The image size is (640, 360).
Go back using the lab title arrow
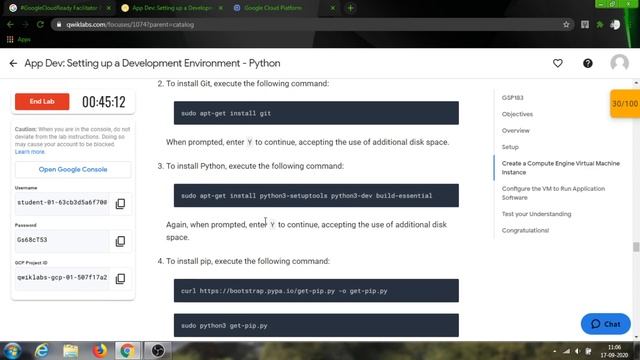click(x=13, y=63)
